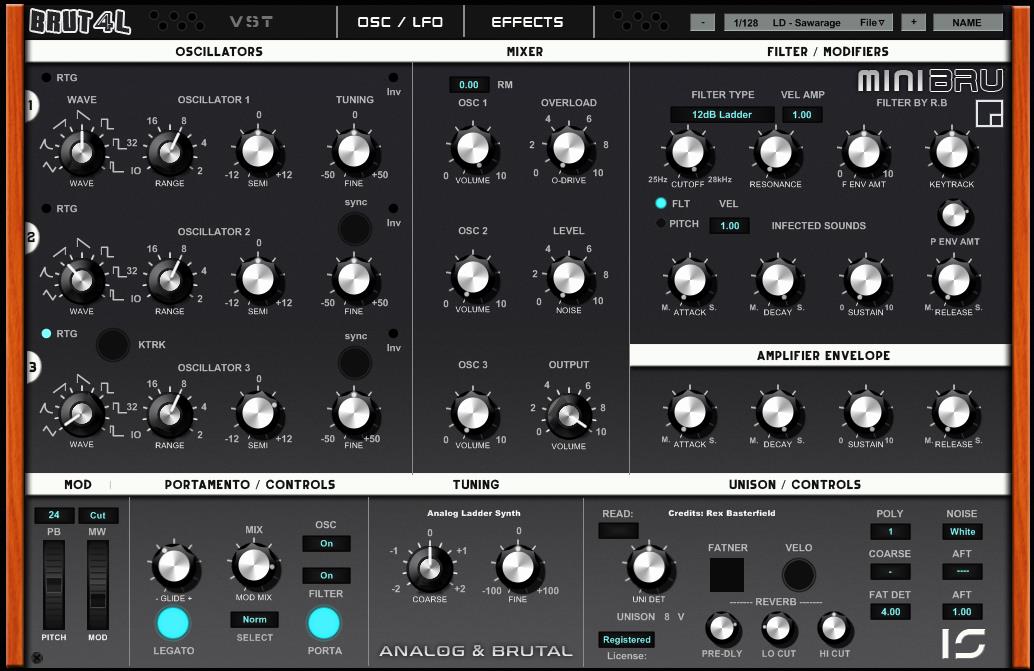Switch to the OSC / LFO tab

coord(400,22)
